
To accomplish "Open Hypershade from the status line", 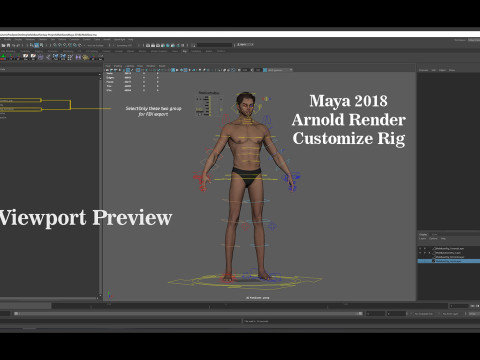I will (168, 45).
